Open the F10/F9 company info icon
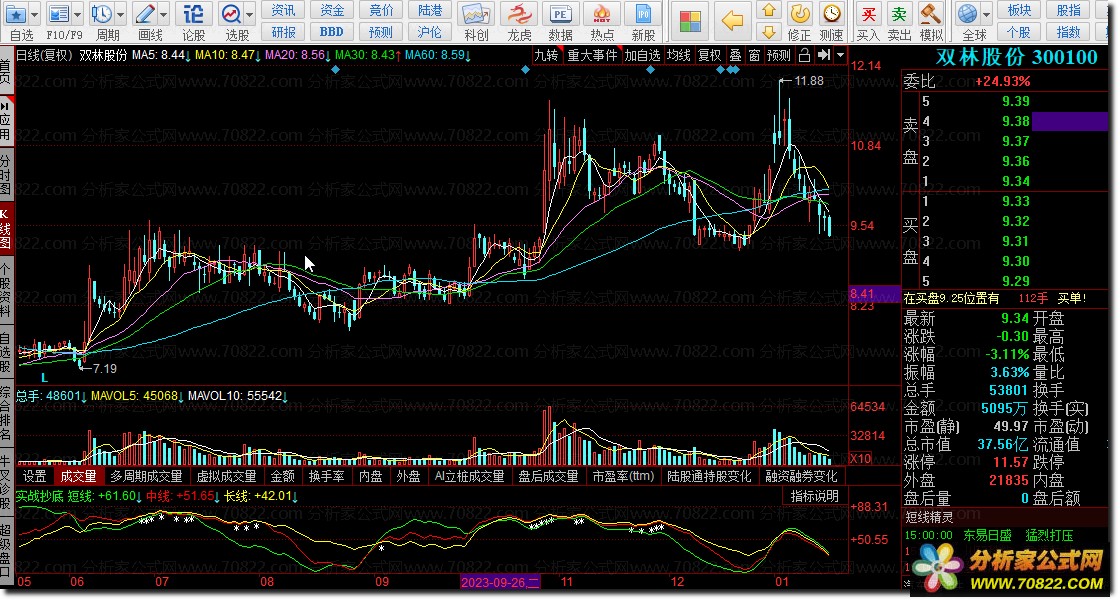 pyautogui.click(x=59, y=14)
